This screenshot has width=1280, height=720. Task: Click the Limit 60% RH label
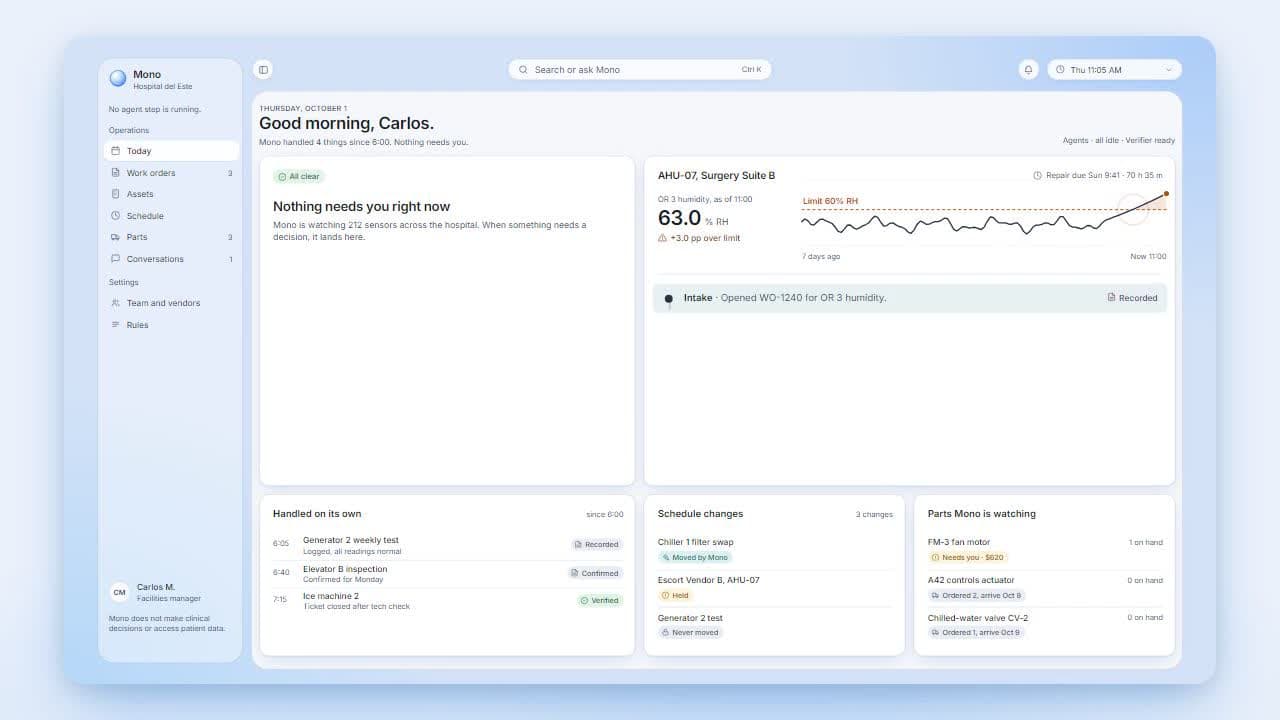pyautogui.click(x=830, y=201)
